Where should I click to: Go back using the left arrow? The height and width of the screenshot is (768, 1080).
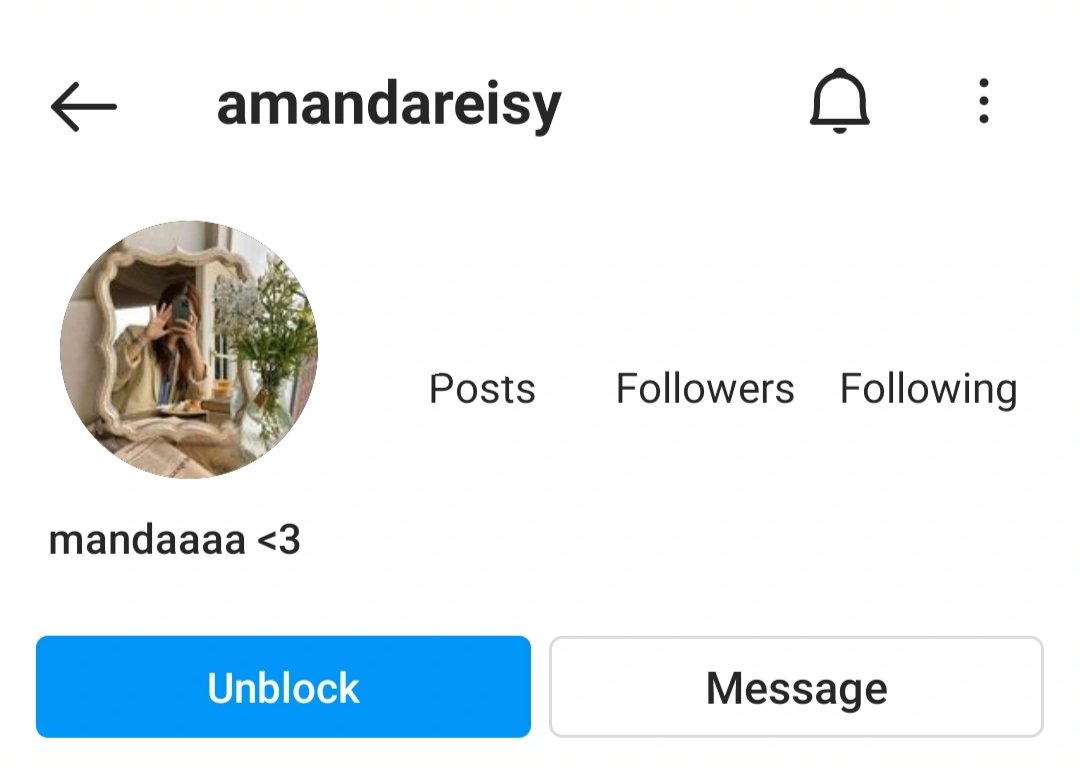tap(83, 106)
